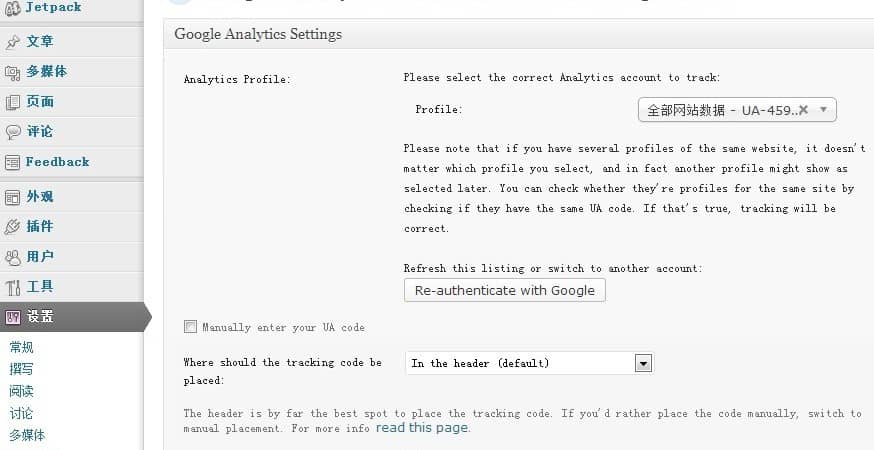Go to the 常规 settings submenu

click(21, 347)
